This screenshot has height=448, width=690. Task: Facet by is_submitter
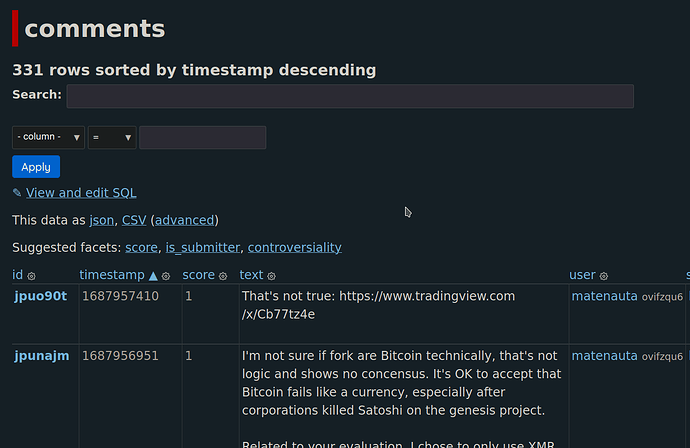[203, 247]
